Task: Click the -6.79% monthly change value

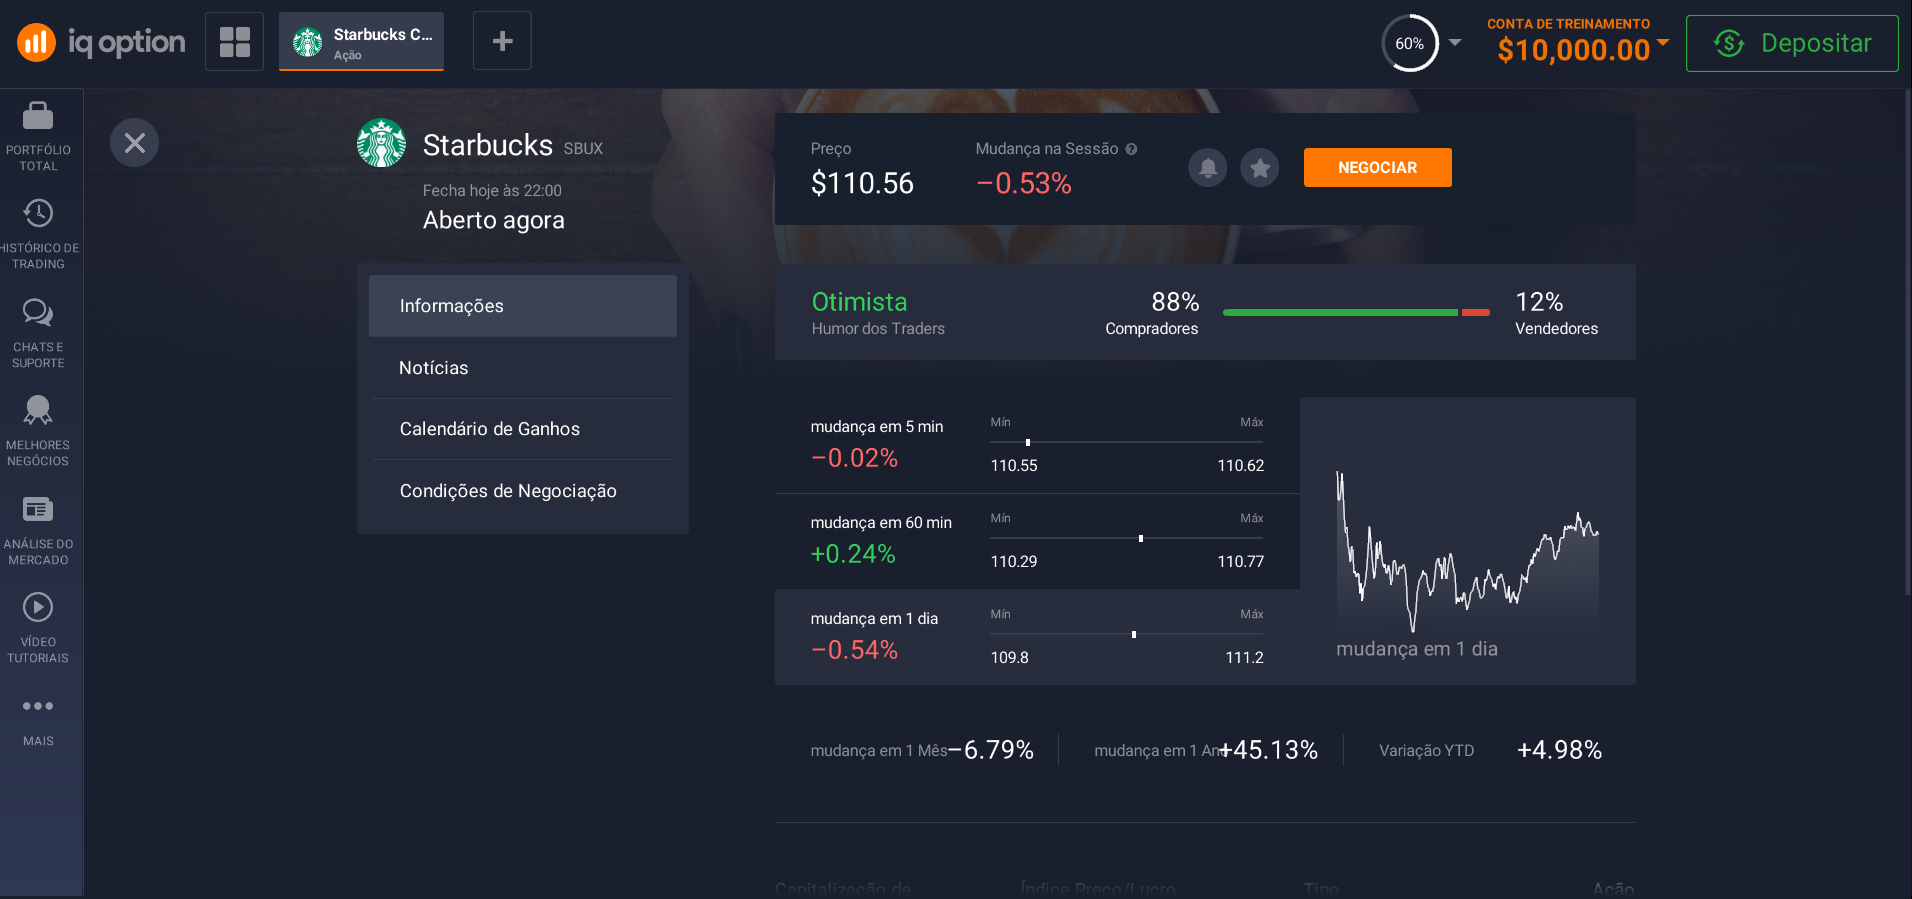Action: click(x=991, y=750)
